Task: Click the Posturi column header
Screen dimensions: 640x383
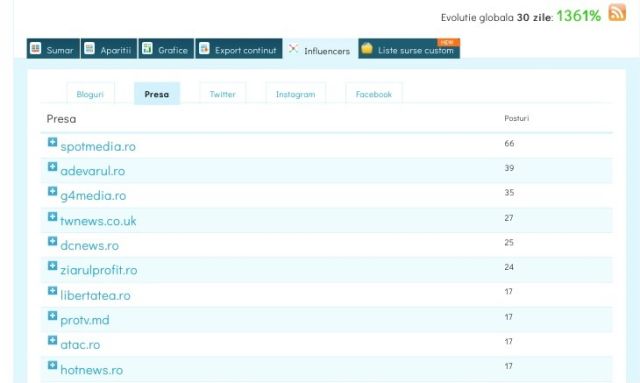Action: [517, 118]
